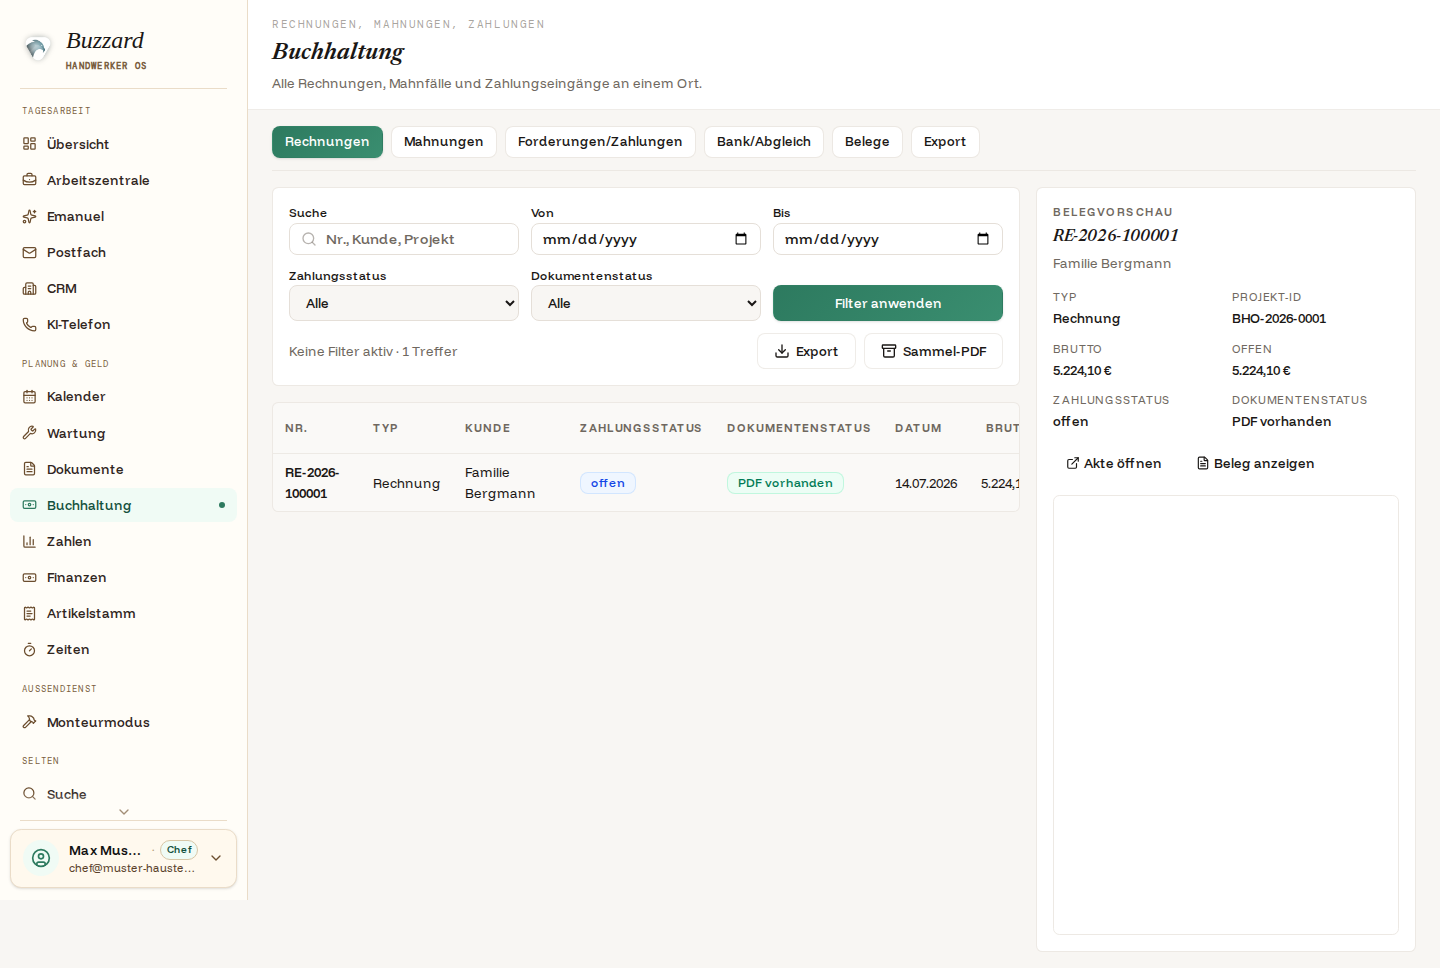Click the Buchhaltung banknote icon
The width and height of the screenshot is (1440, 968).
[30, 505]
